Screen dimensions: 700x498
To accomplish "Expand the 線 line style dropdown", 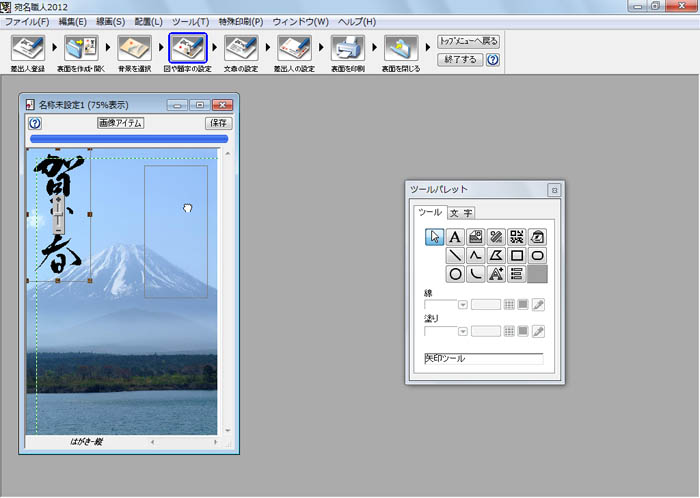I will [462, 304].
